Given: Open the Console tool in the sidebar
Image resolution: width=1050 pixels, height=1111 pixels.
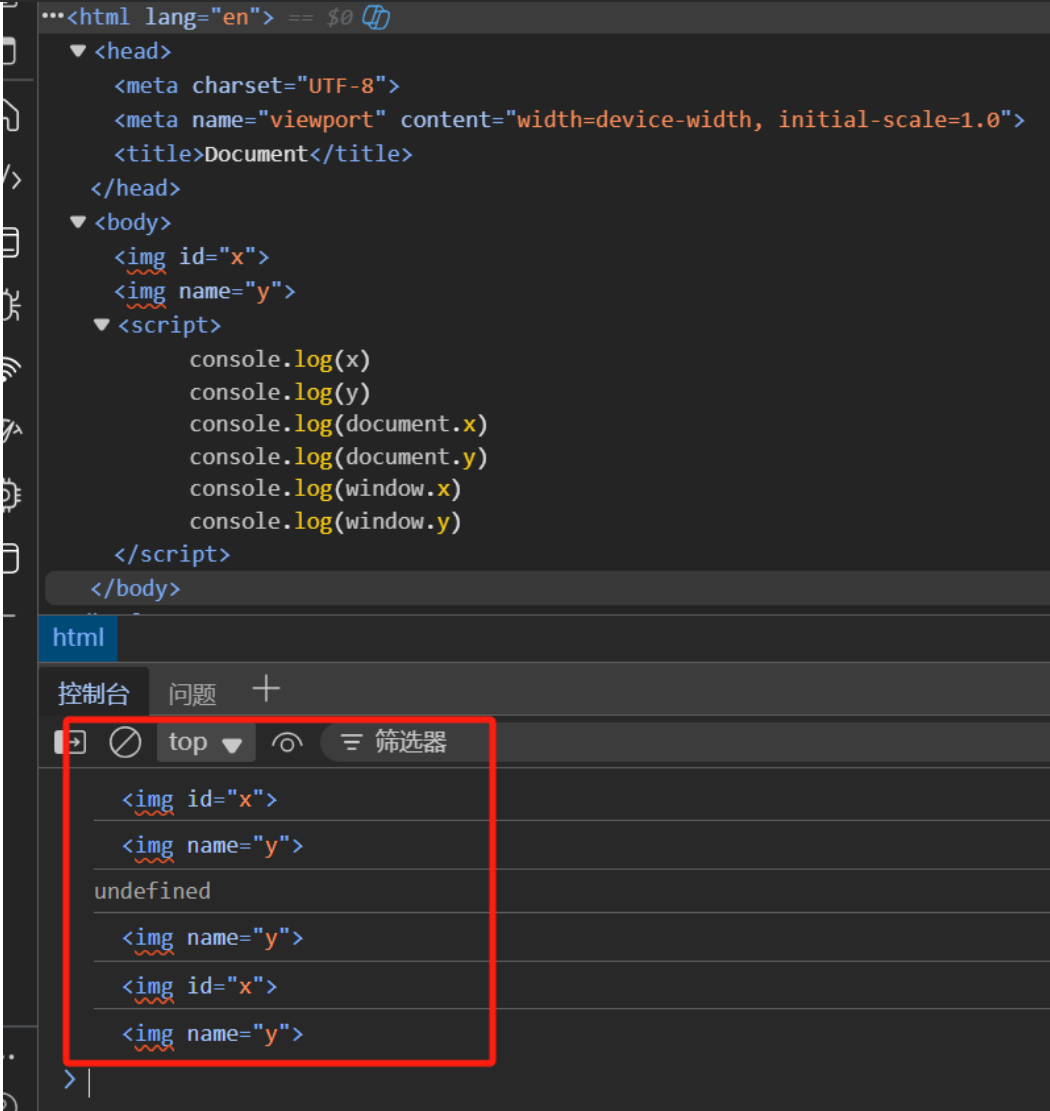Looking at the screenshot, I should [10, 242].
